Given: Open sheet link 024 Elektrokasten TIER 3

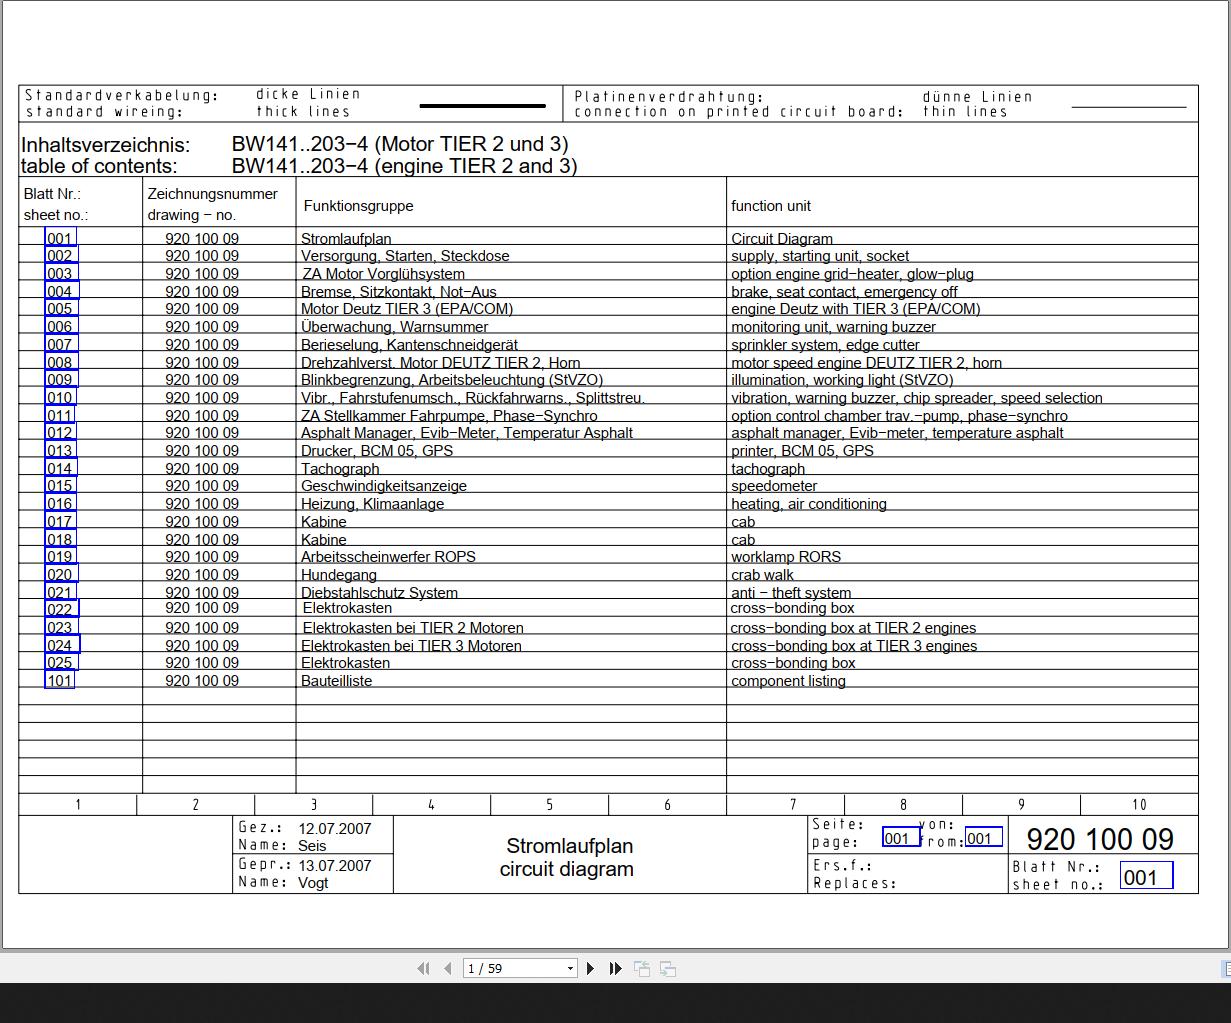Looking at the screenshot, I should click(61, 645).
